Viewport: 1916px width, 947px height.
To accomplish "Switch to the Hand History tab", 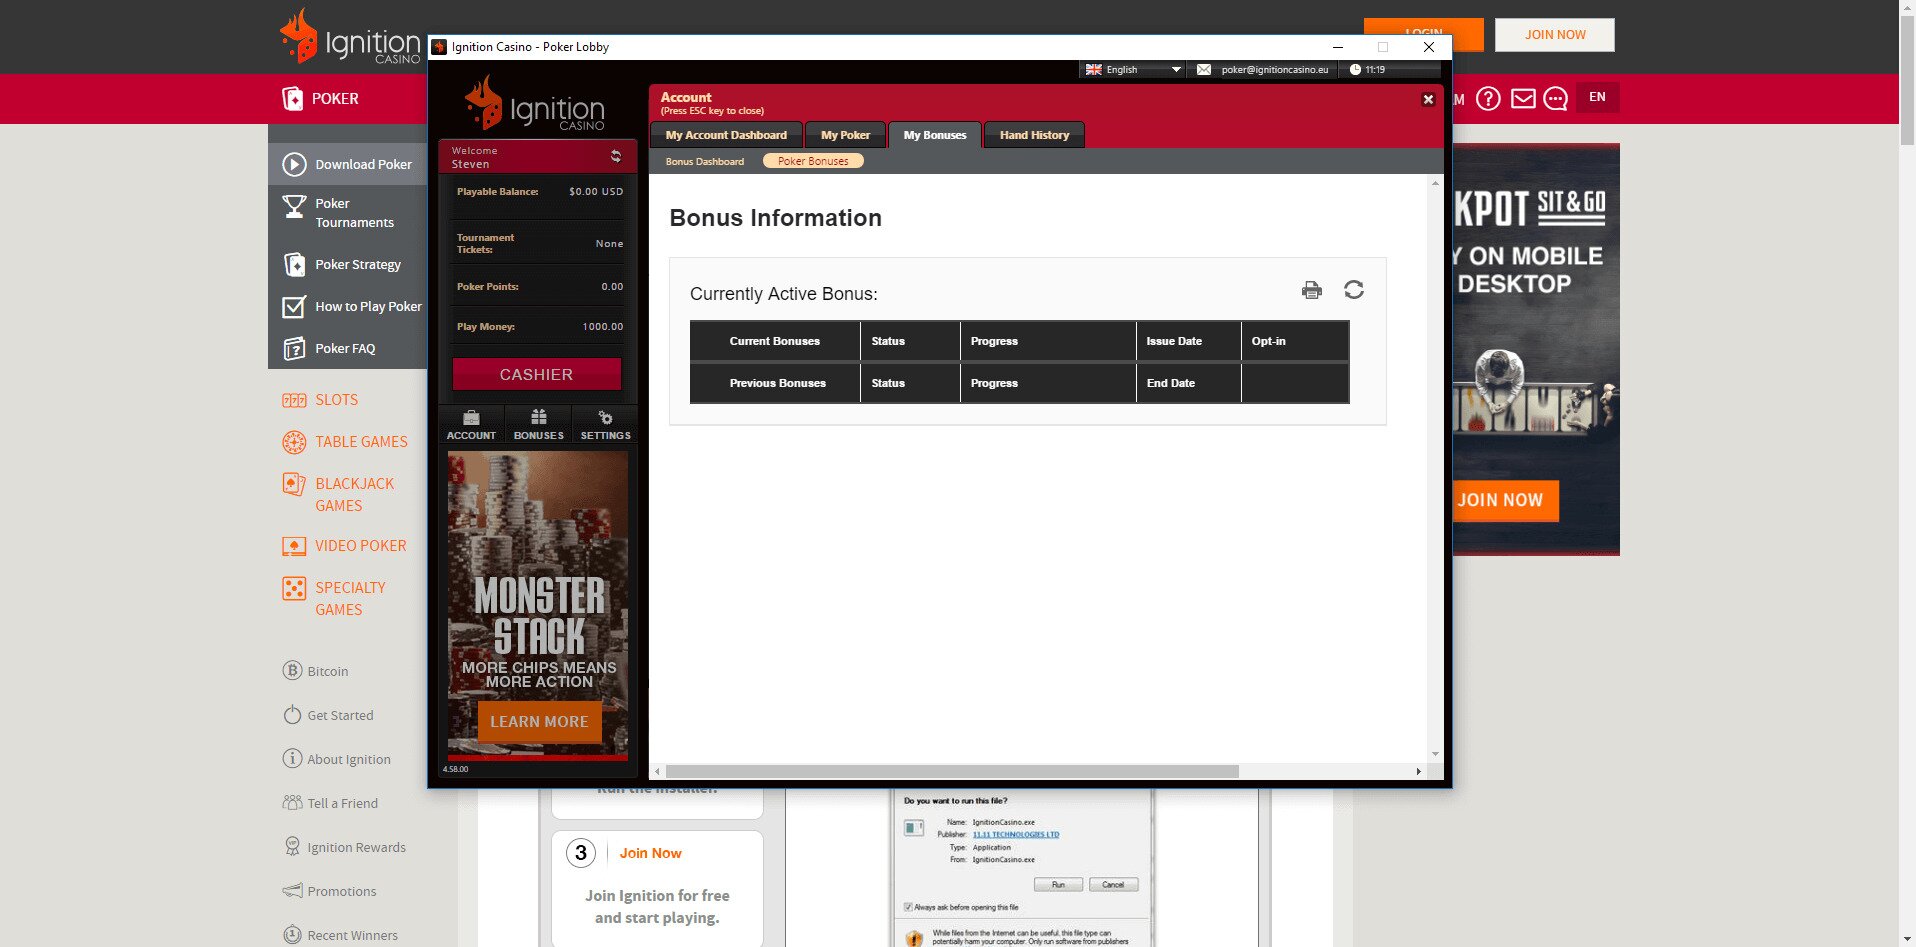I will pyautogui.click(x=1033, y=134).
